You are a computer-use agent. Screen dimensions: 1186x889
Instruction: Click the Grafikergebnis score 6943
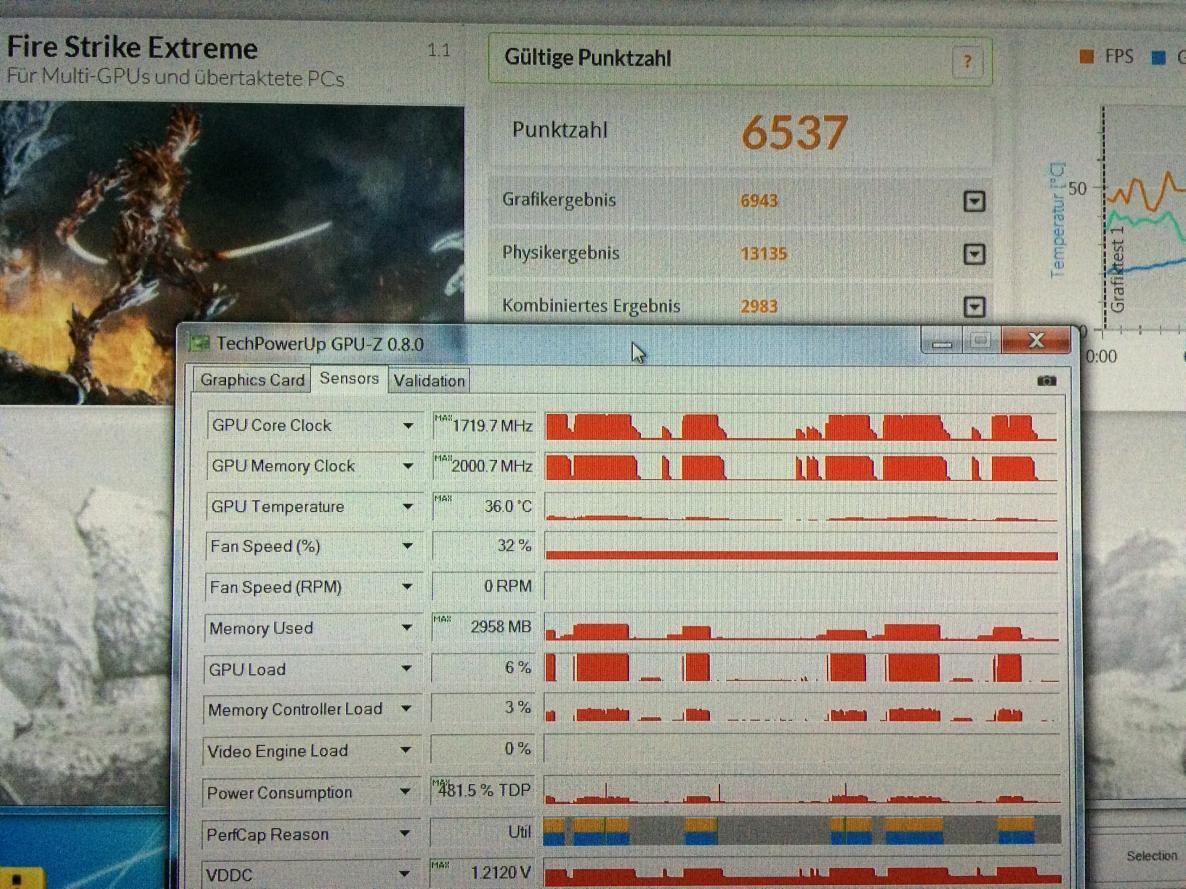tap(759, 200)
